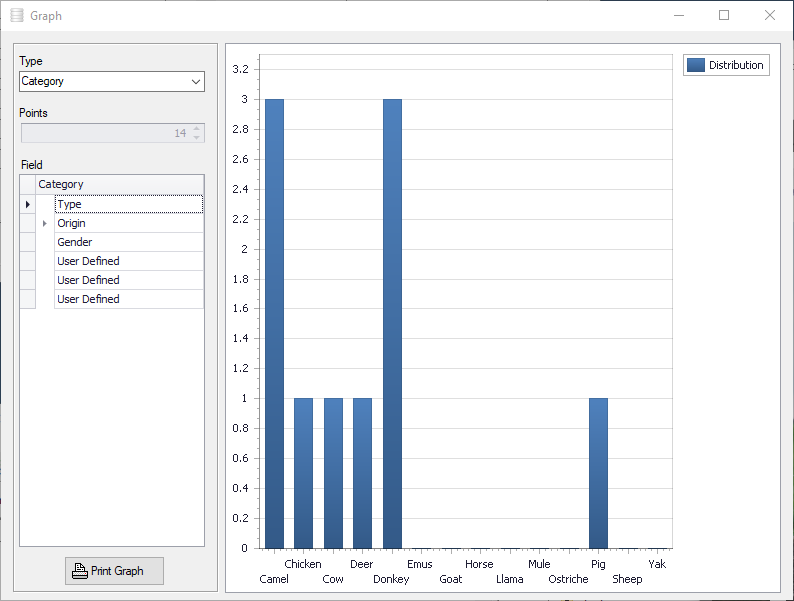Click the Points field showing 14
Screen dimensions: 794x601
(x=112, y=133)
